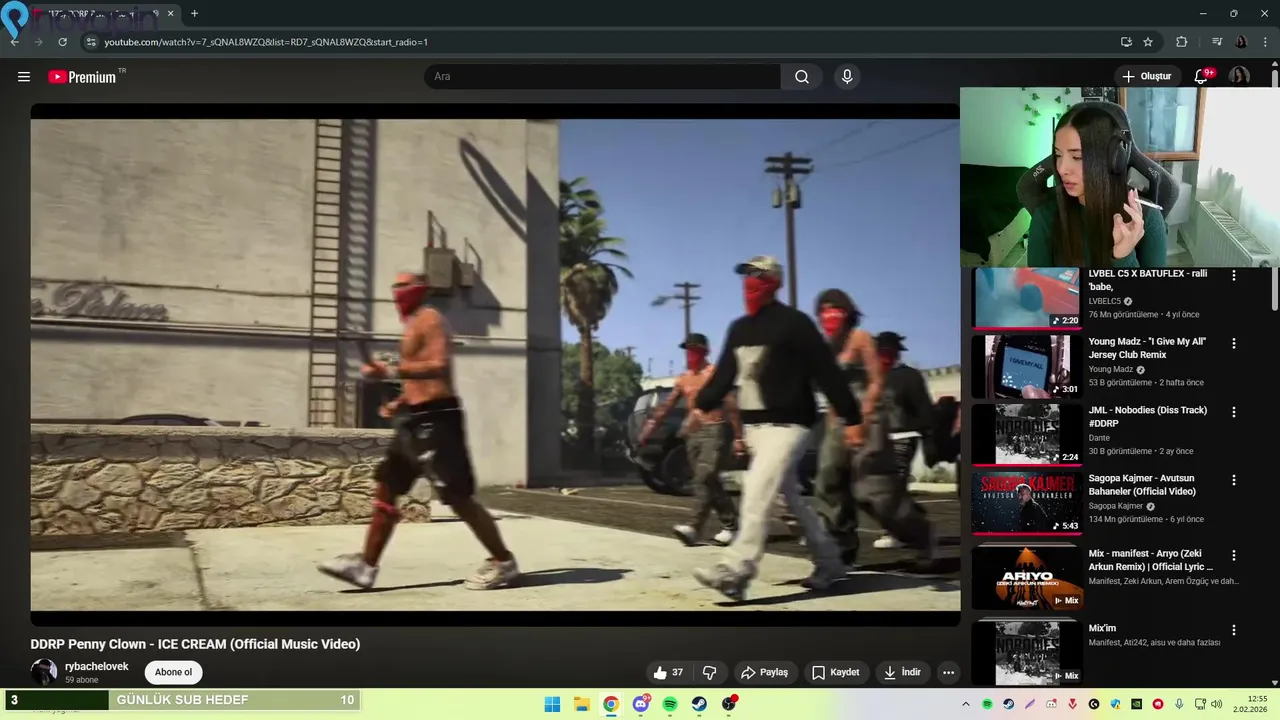
Task: Reload the page with refresh icon
Action: tap(62, 42)
